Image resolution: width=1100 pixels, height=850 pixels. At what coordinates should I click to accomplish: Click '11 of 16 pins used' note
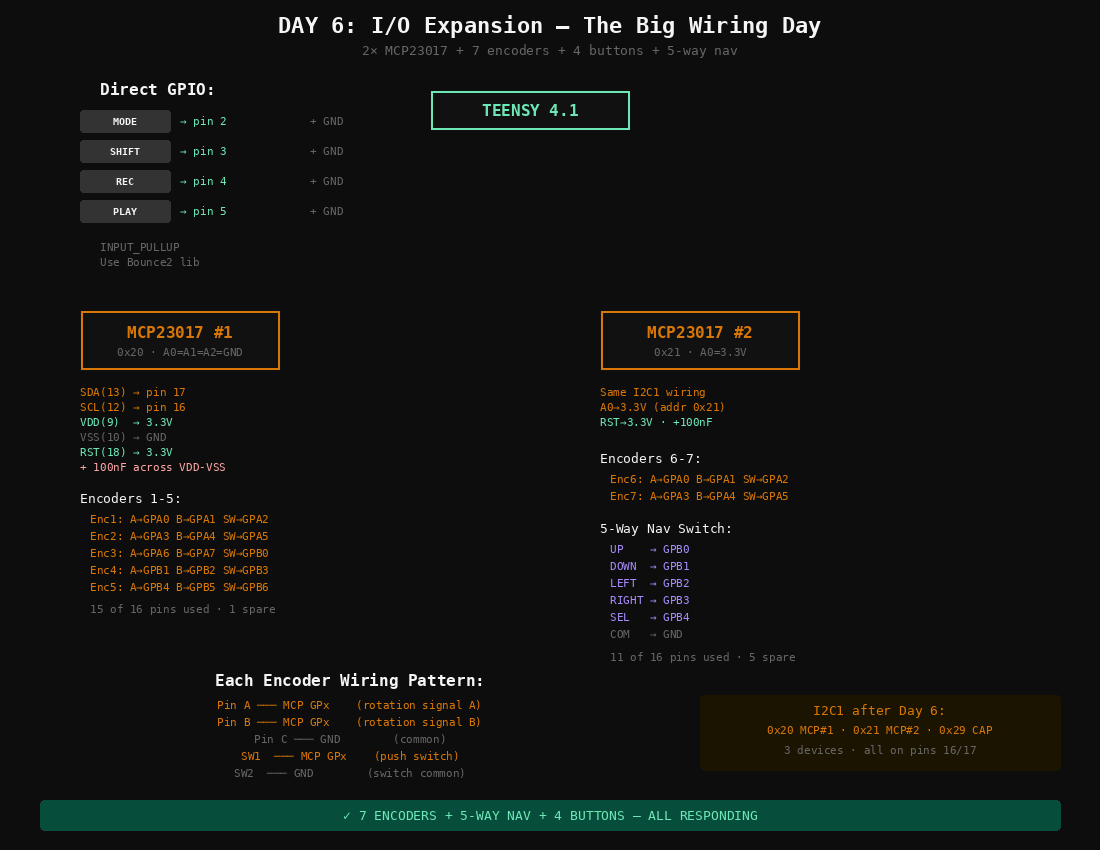[x=702, y=658]
